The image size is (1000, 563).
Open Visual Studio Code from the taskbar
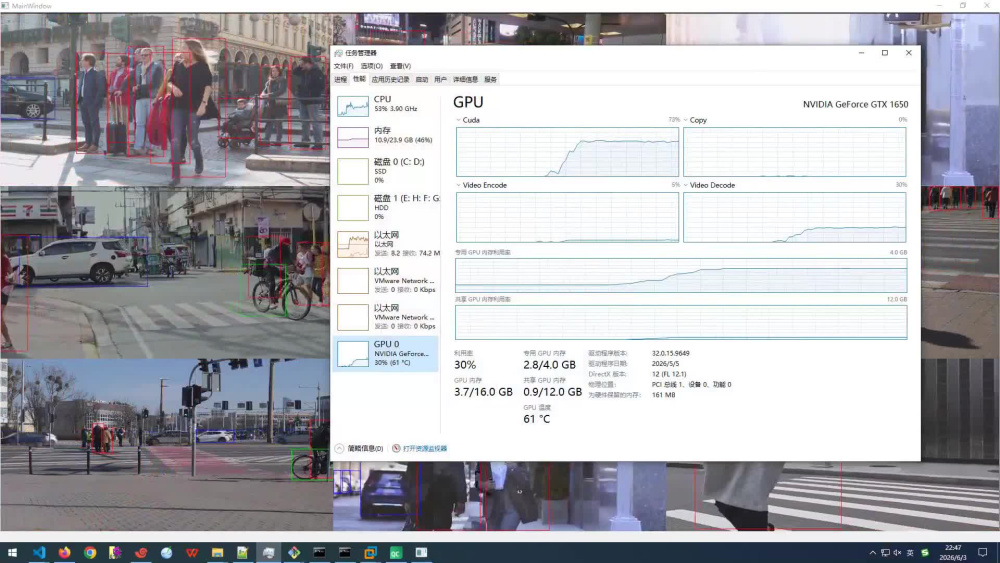pyautogui.click(x=39, y=552)
